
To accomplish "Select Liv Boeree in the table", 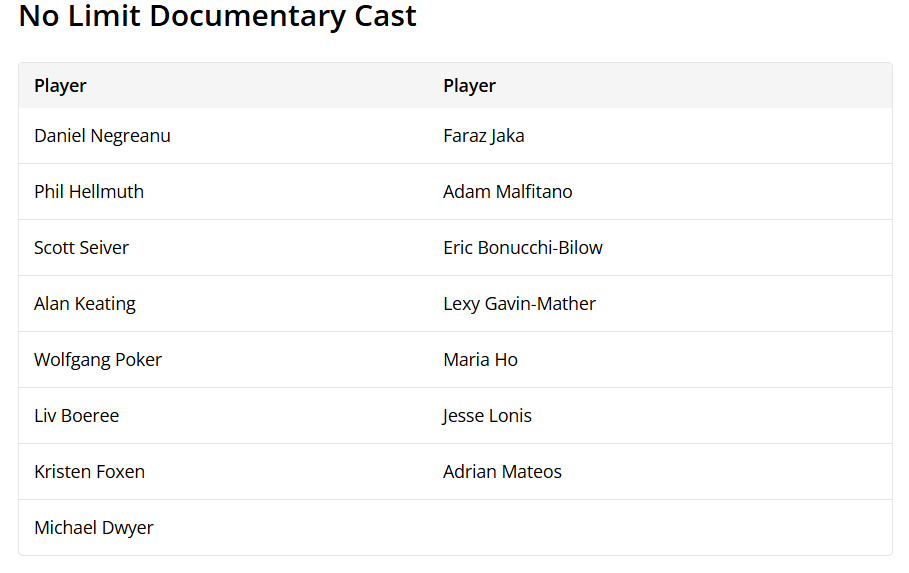I will (76, 416).
